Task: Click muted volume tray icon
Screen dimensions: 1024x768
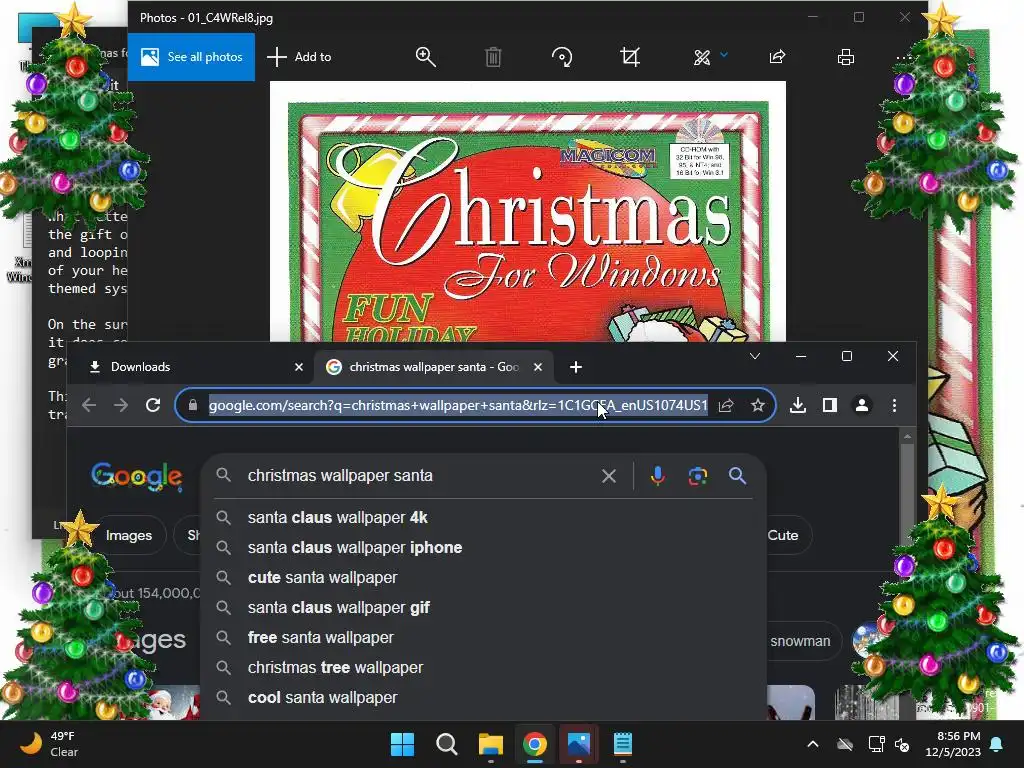Action: click(x=902, y=744)
